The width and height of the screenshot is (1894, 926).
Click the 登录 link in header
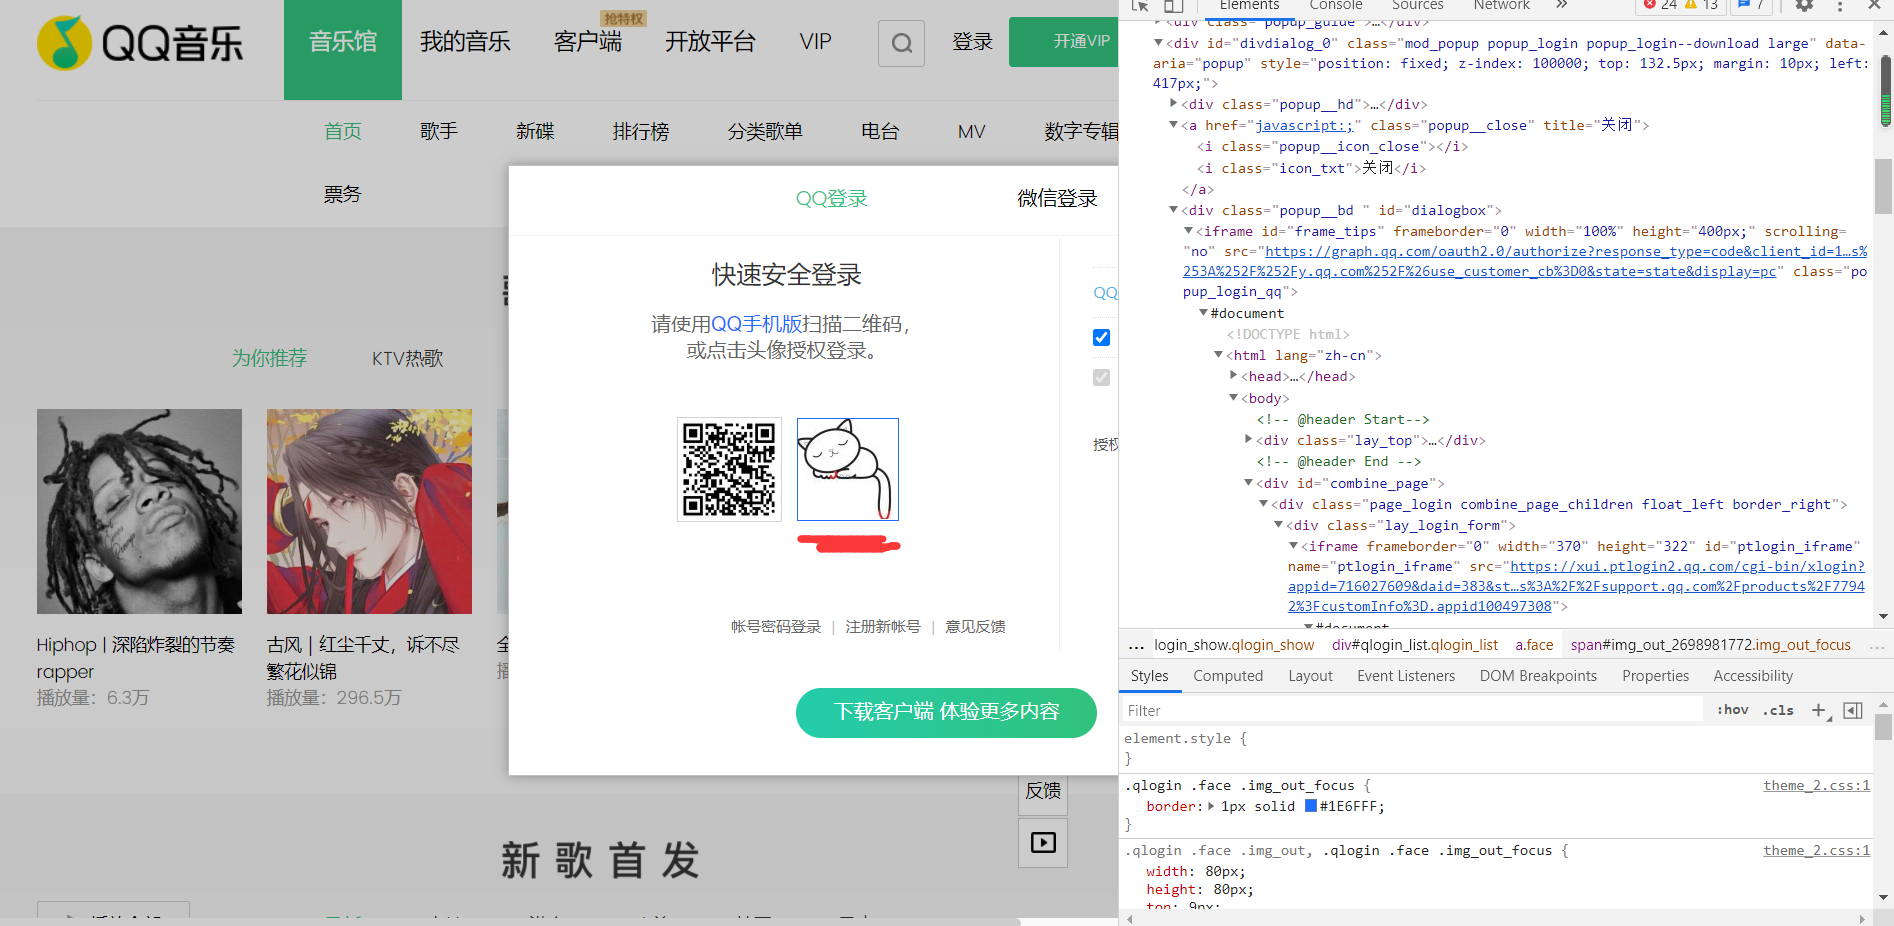[972, 42]
